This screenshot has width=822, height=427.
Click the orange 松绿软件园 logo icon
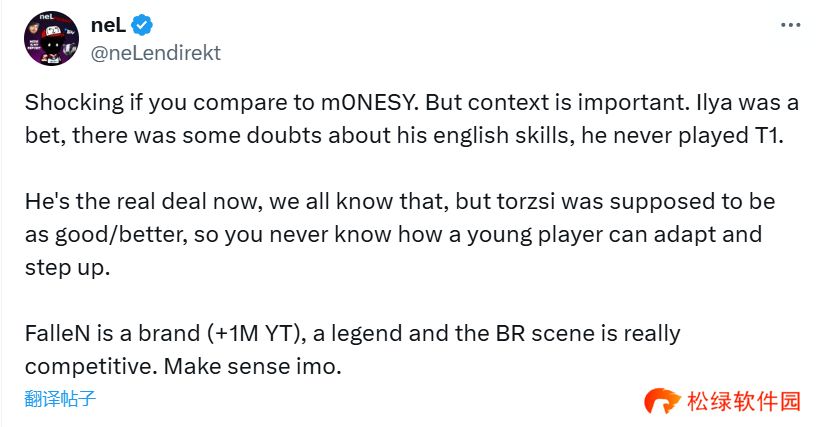pyautogui.click(x=661, y=402)
